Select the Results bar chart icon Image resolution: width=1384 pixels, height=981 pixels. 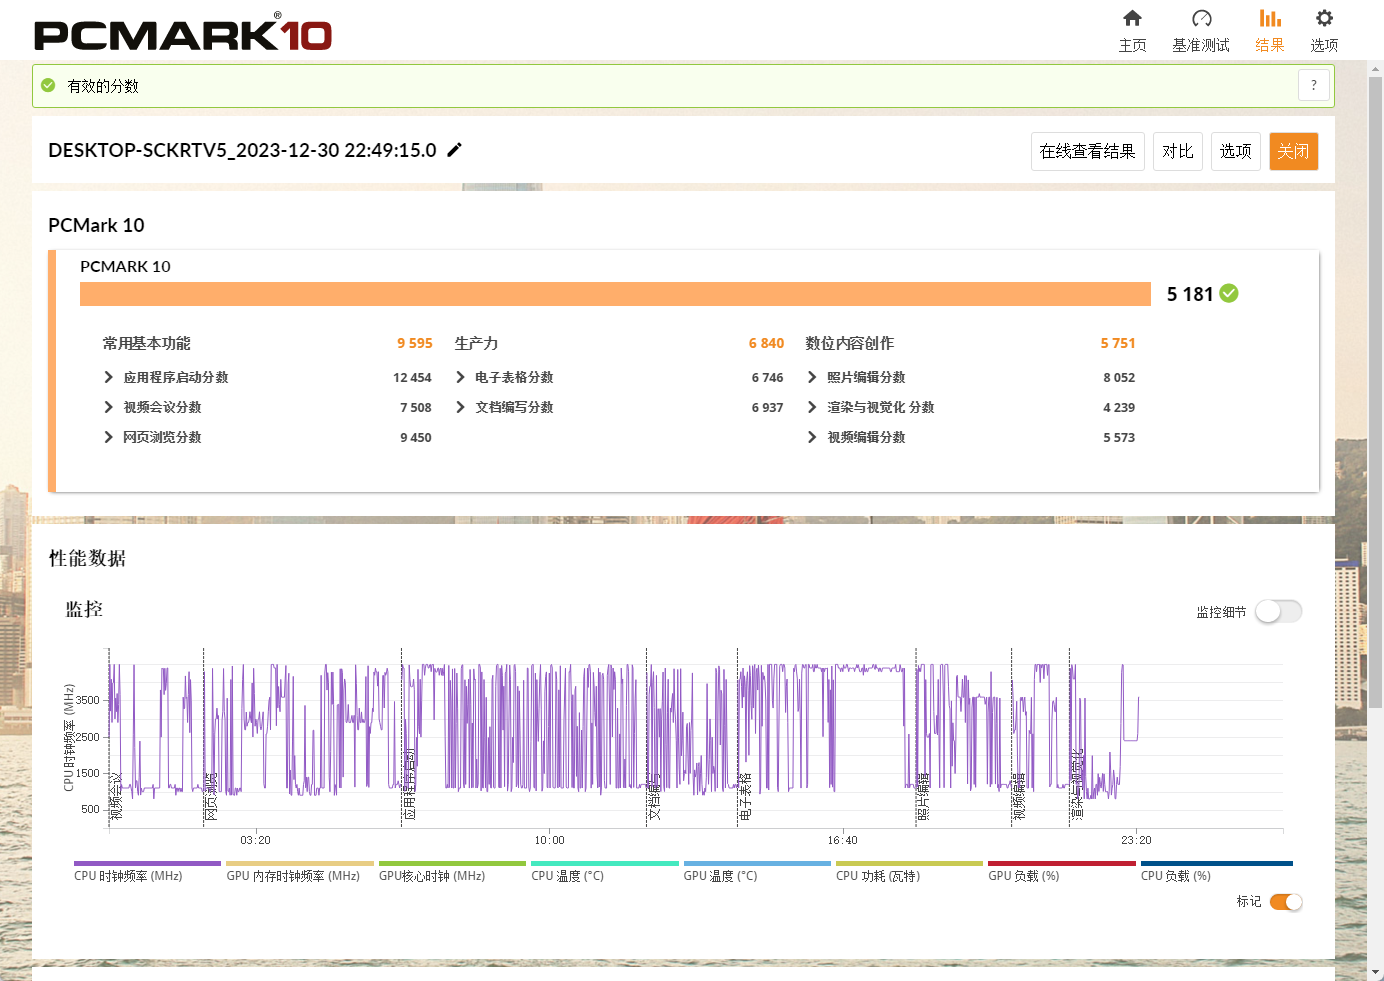pos(1269,19)
